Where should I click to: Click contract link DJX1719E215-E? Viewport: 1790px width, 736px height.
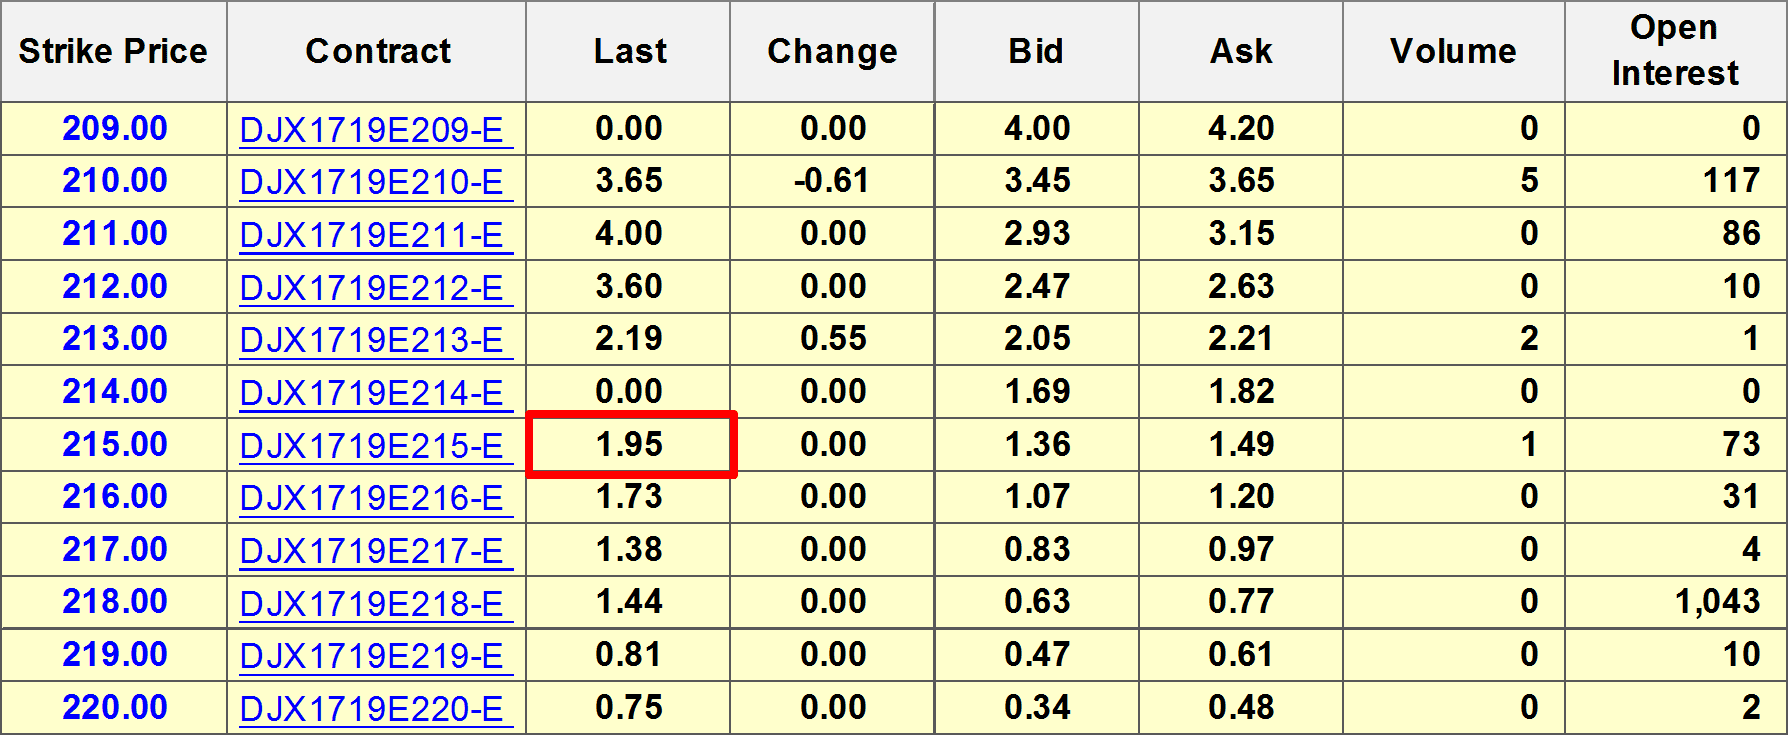coord(371,446)
